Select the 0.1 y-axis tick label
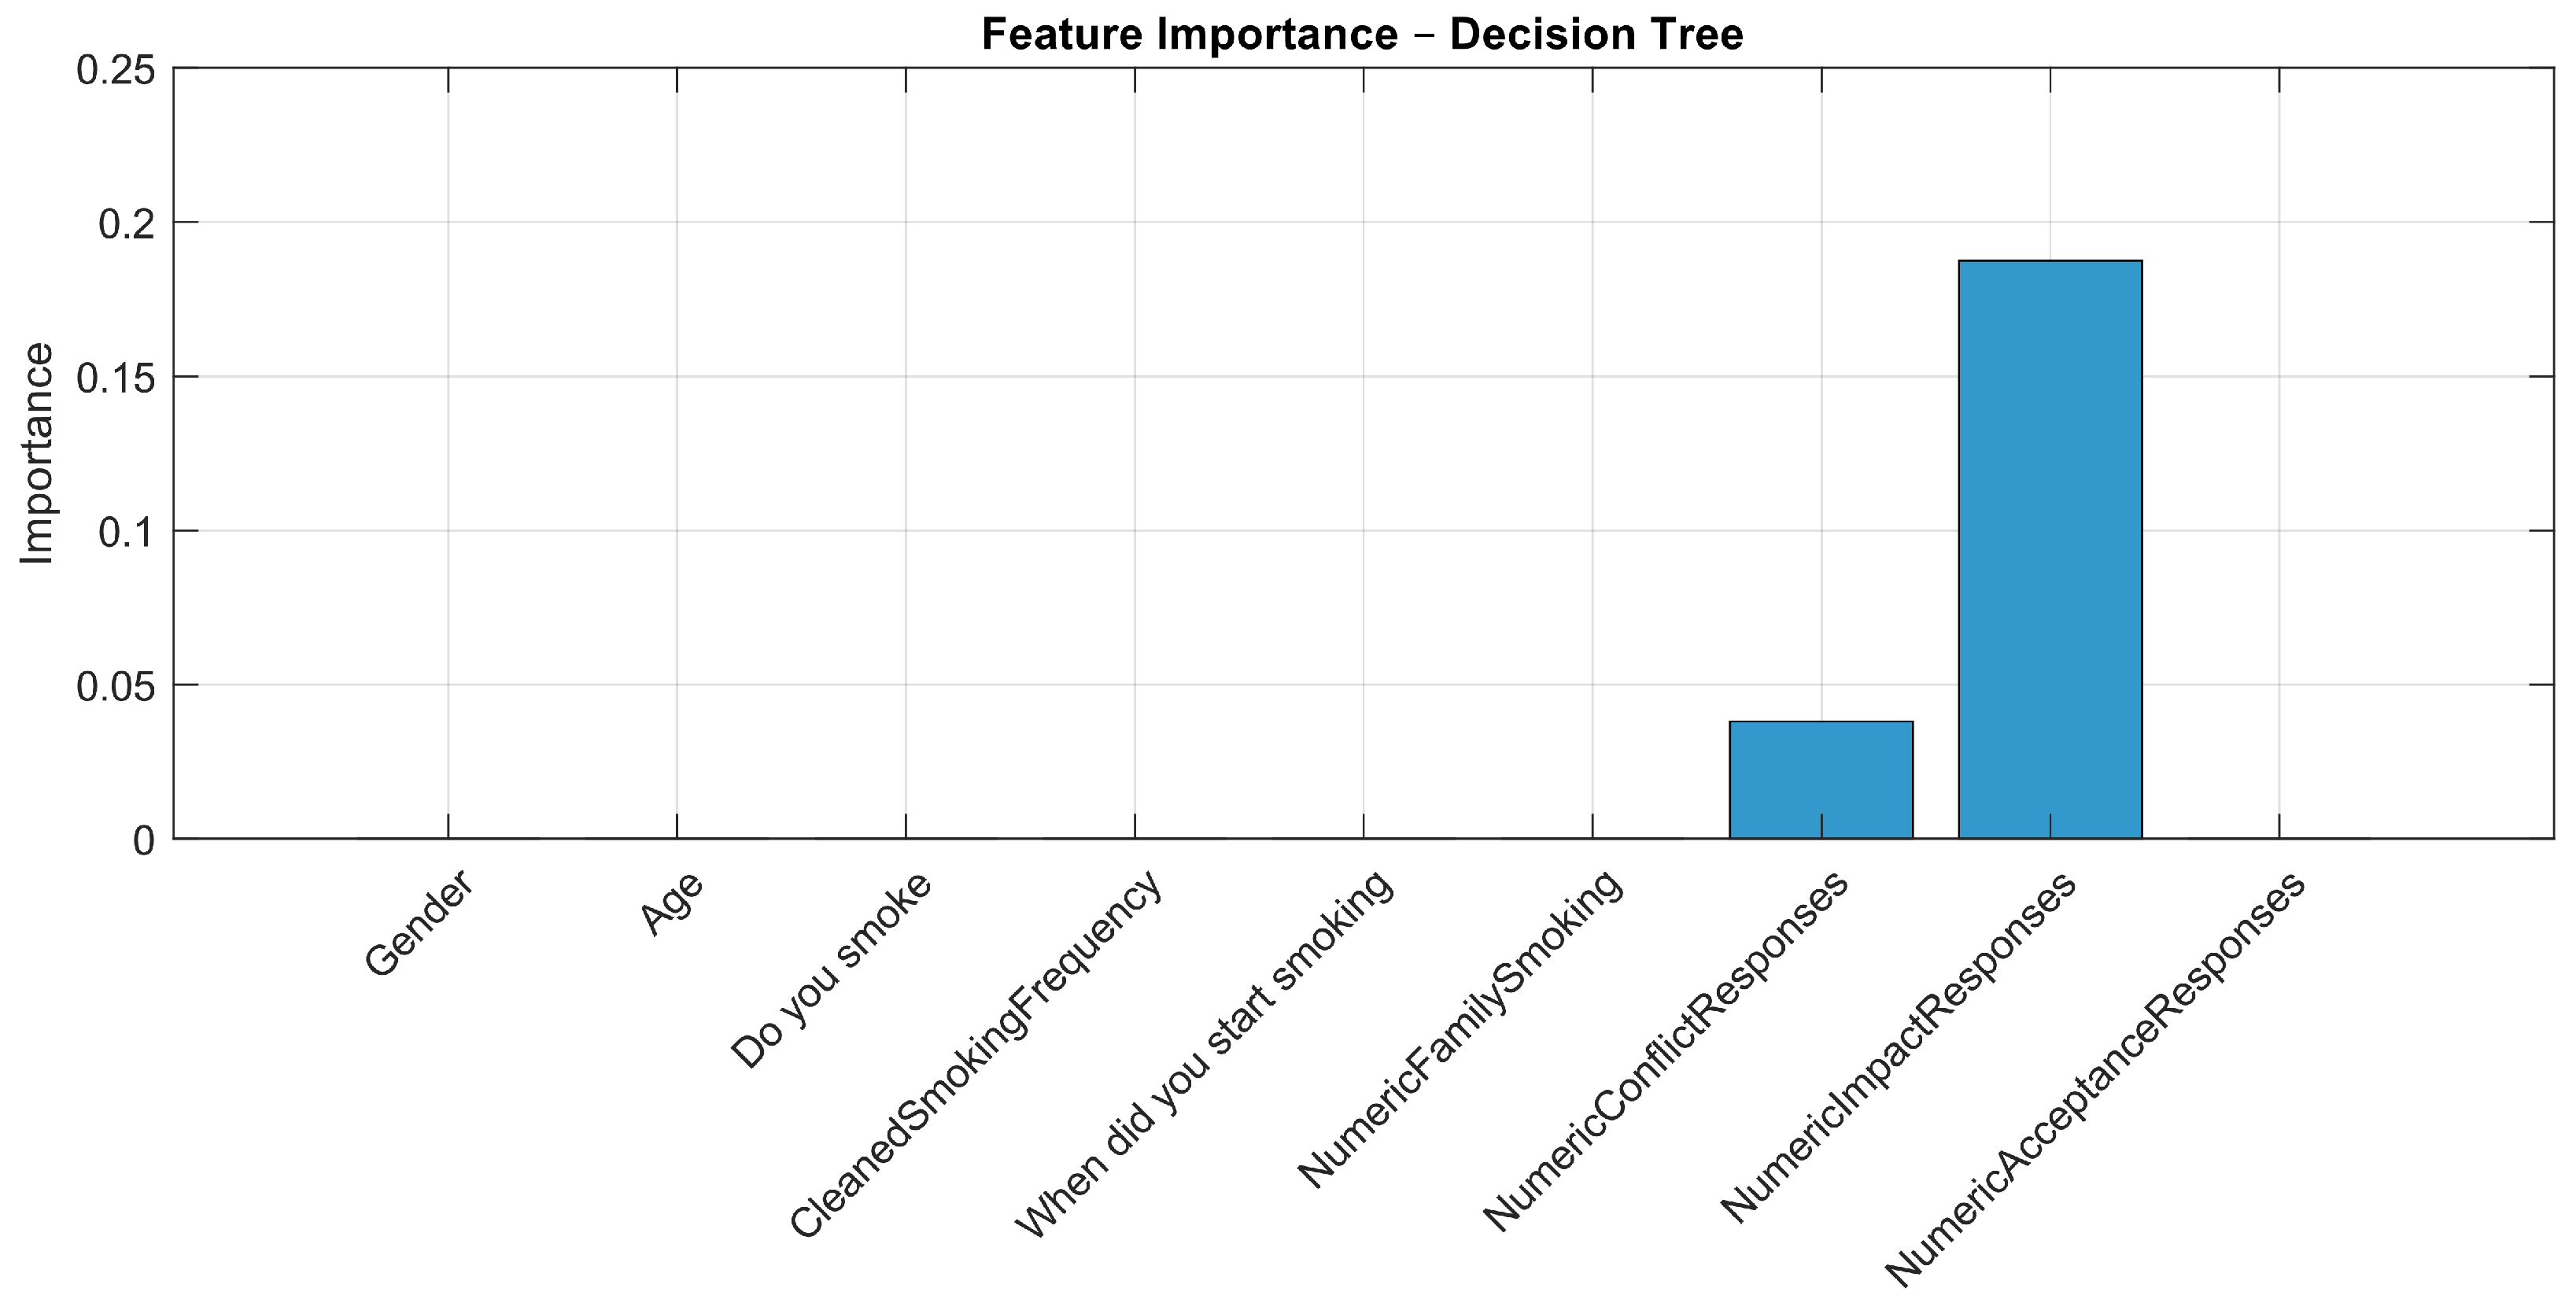The width and height of the screenshot is (2576, 1314). pyautogui.click(x=127, y=532)
